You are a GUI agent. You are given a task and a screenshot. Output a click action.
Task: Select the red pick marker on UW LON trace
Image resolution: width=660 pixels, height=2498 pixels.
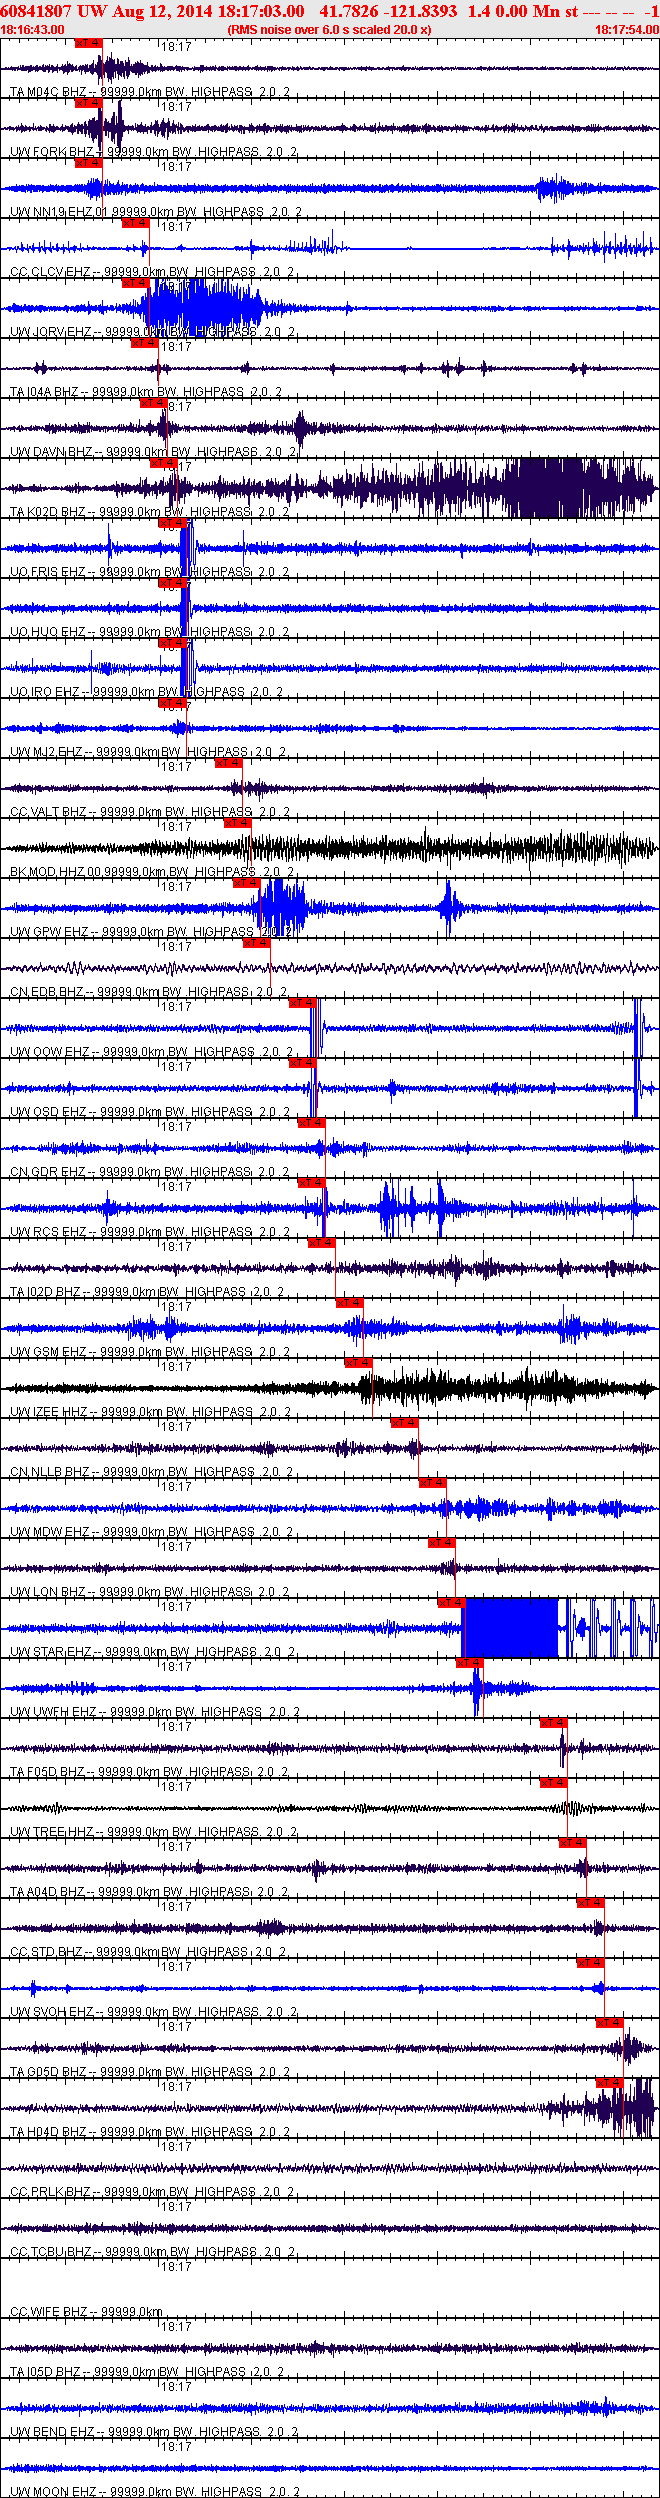441,1543
